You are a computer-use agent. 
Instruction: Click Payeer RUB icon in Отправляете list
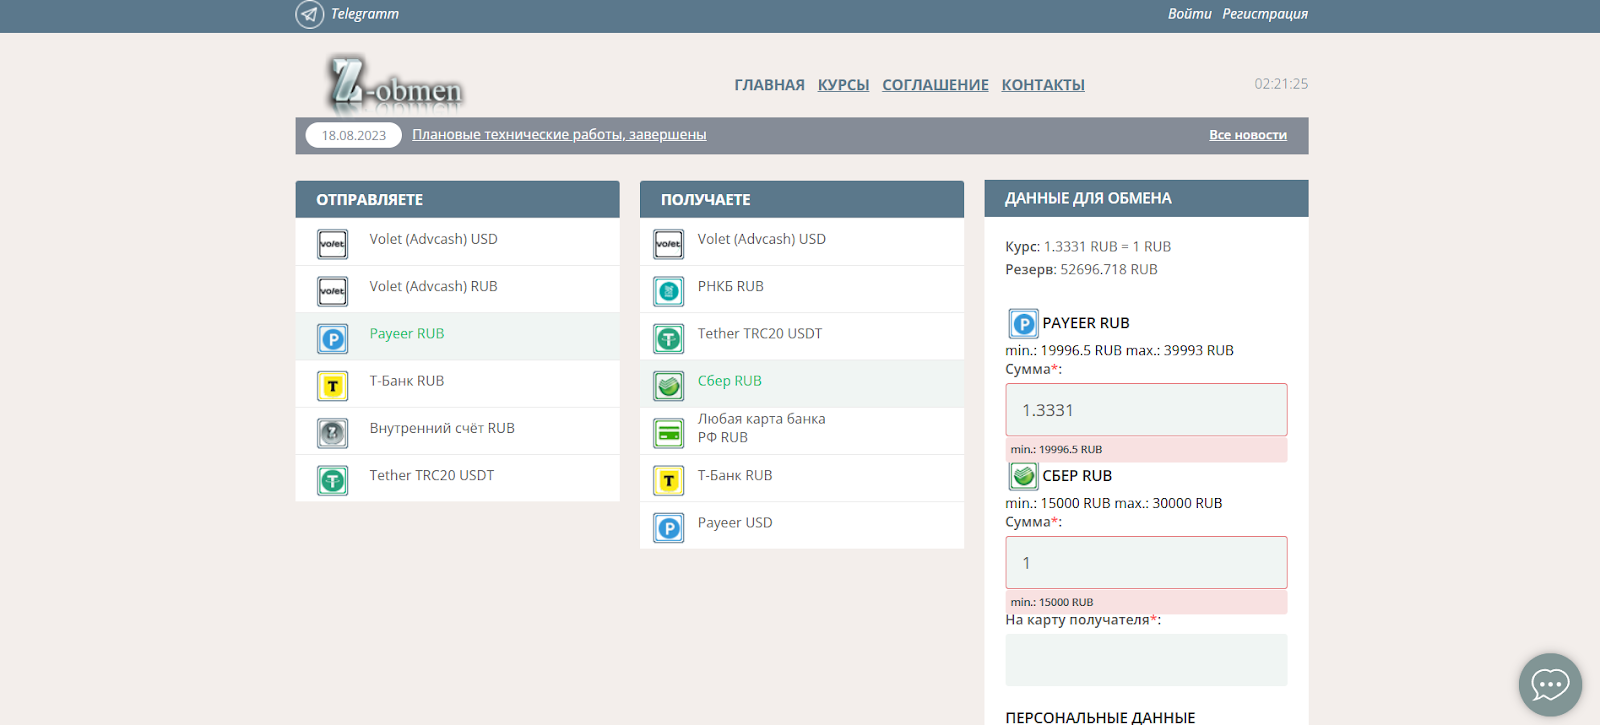click(333, 339)
